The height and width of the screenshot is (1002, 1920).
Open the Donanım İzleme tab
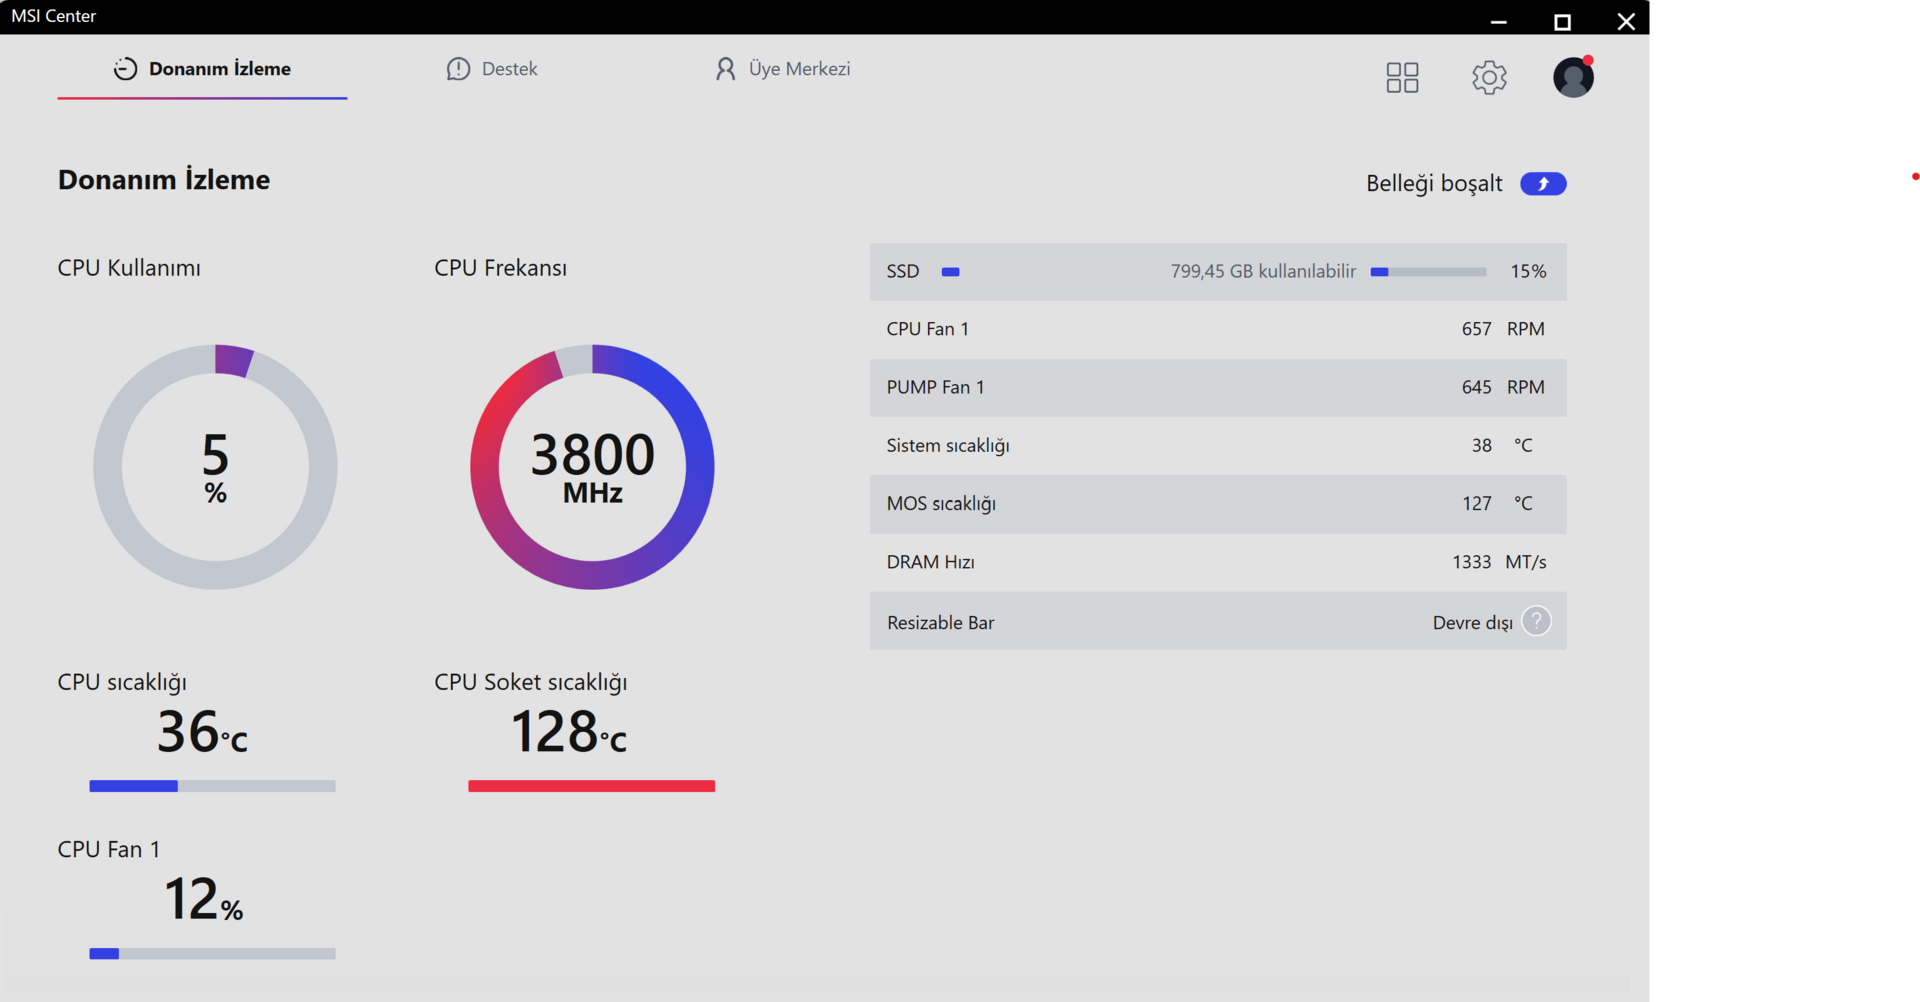[x=202, y=69]
